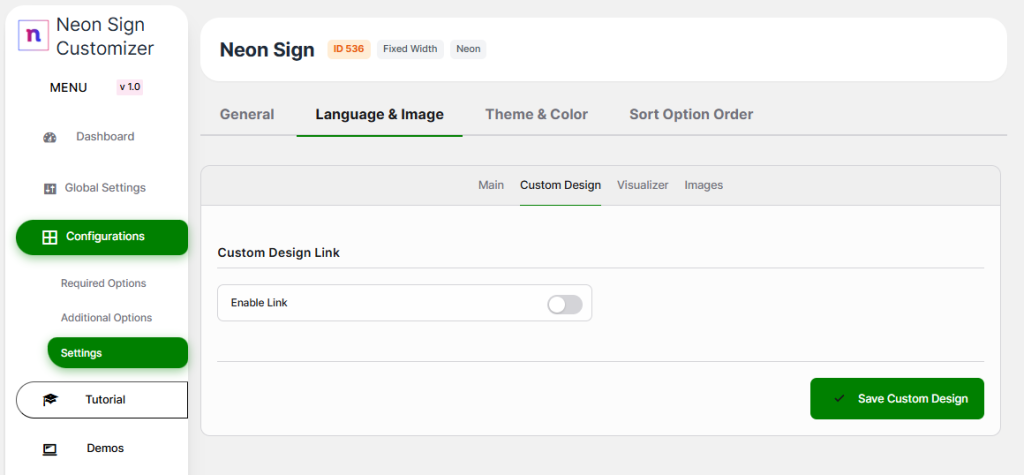1024x475 pixels.
Task: Click the Tutorial graduation cap icon
Action: (50, 400)
